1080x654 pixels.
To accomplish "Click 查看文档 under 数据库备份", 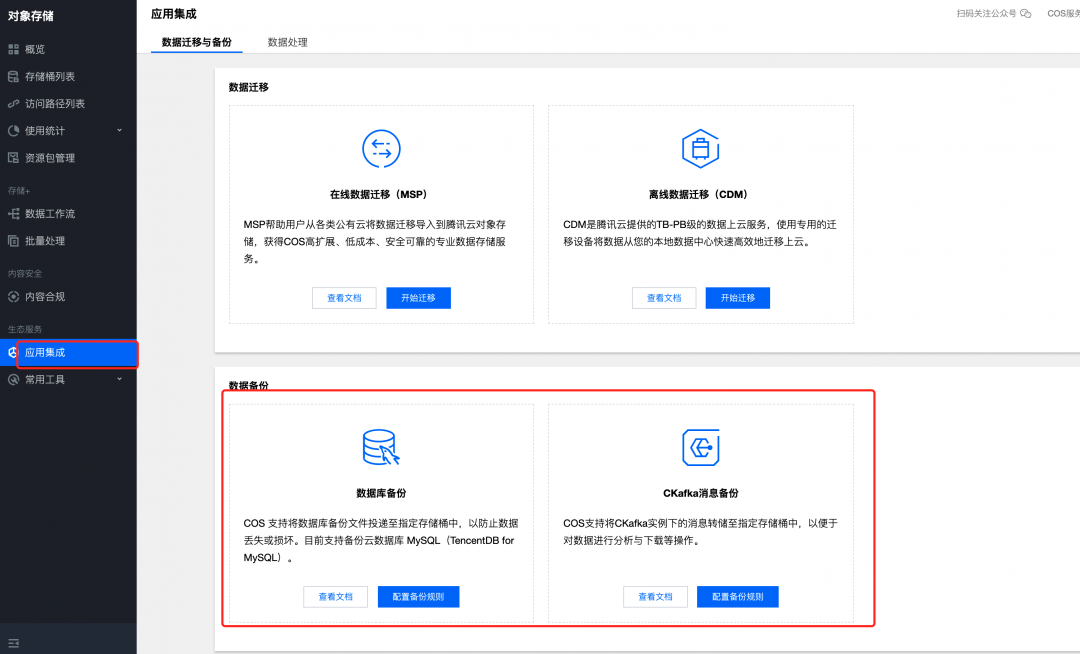I will tap(335, 597).
